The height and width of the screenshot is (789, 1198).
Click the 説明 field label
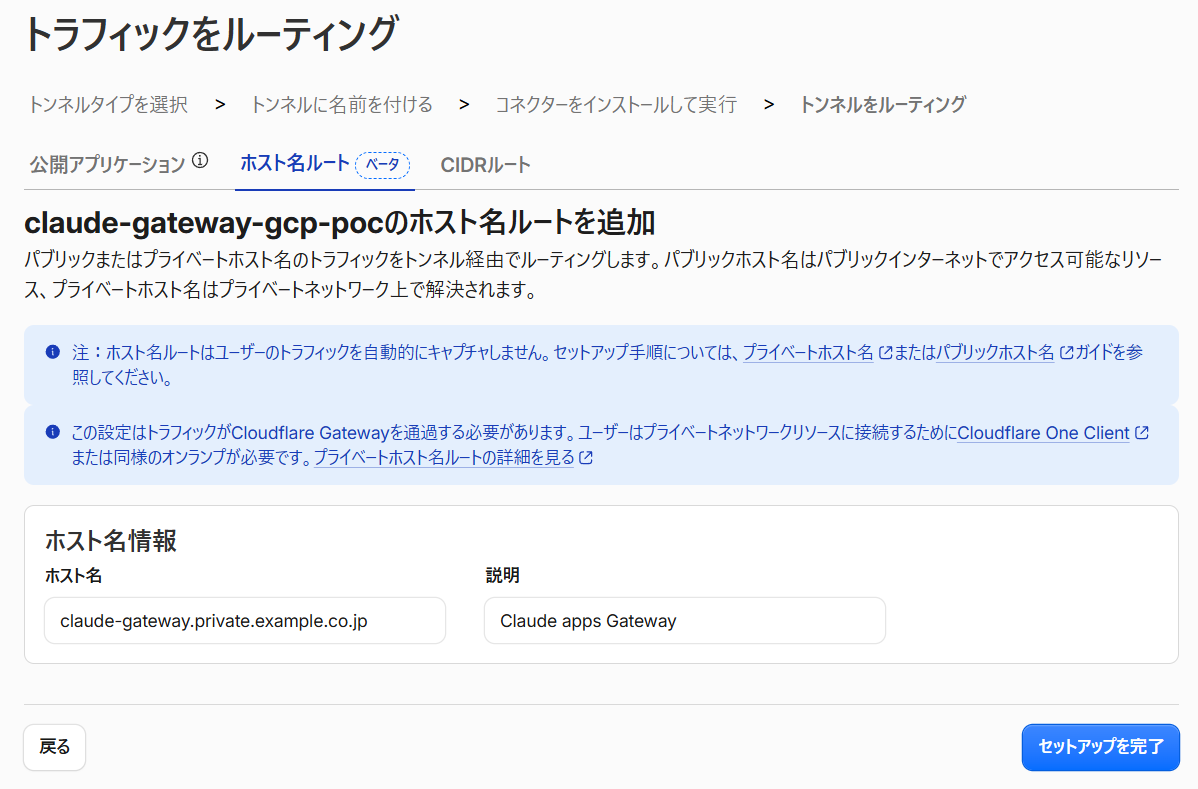point(502,576)
